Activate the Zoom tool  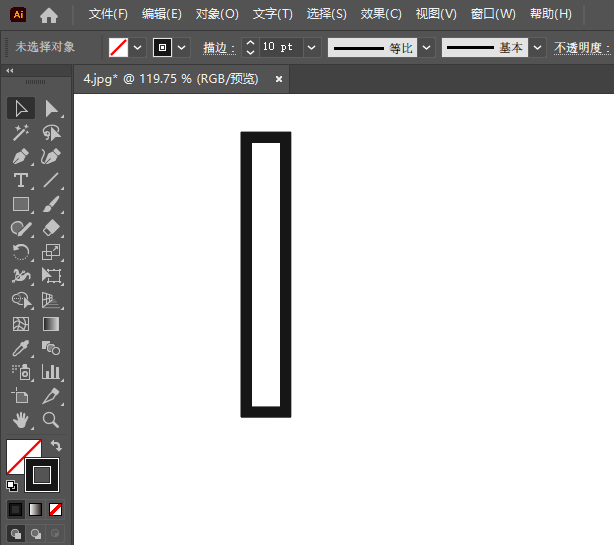tap(51, 420)
